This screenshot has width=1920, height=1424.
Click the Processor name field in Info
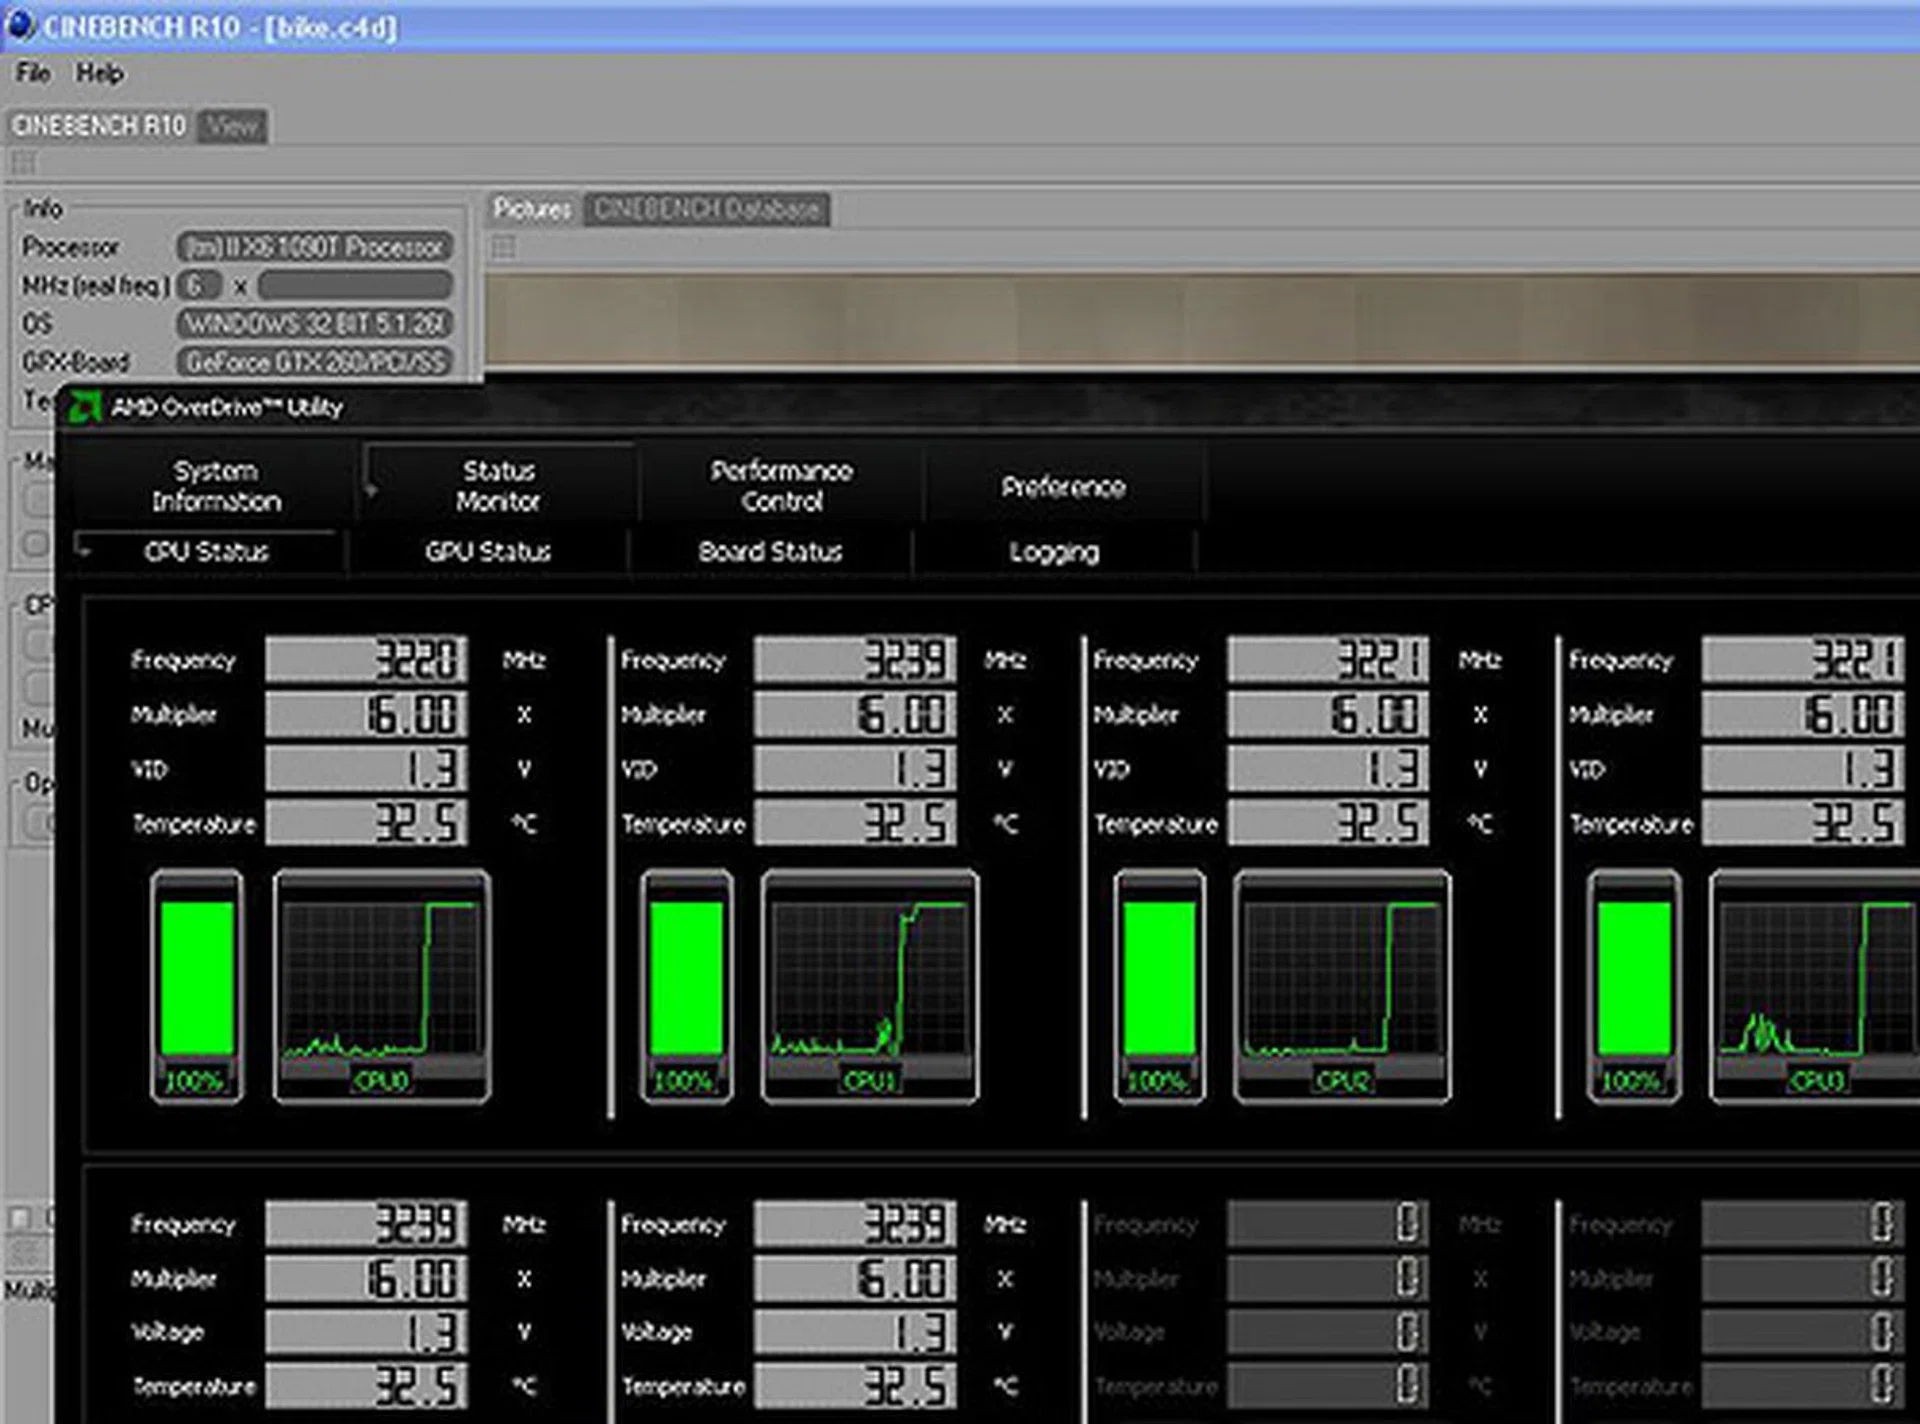pyautogui.click(x=315, y=247)
